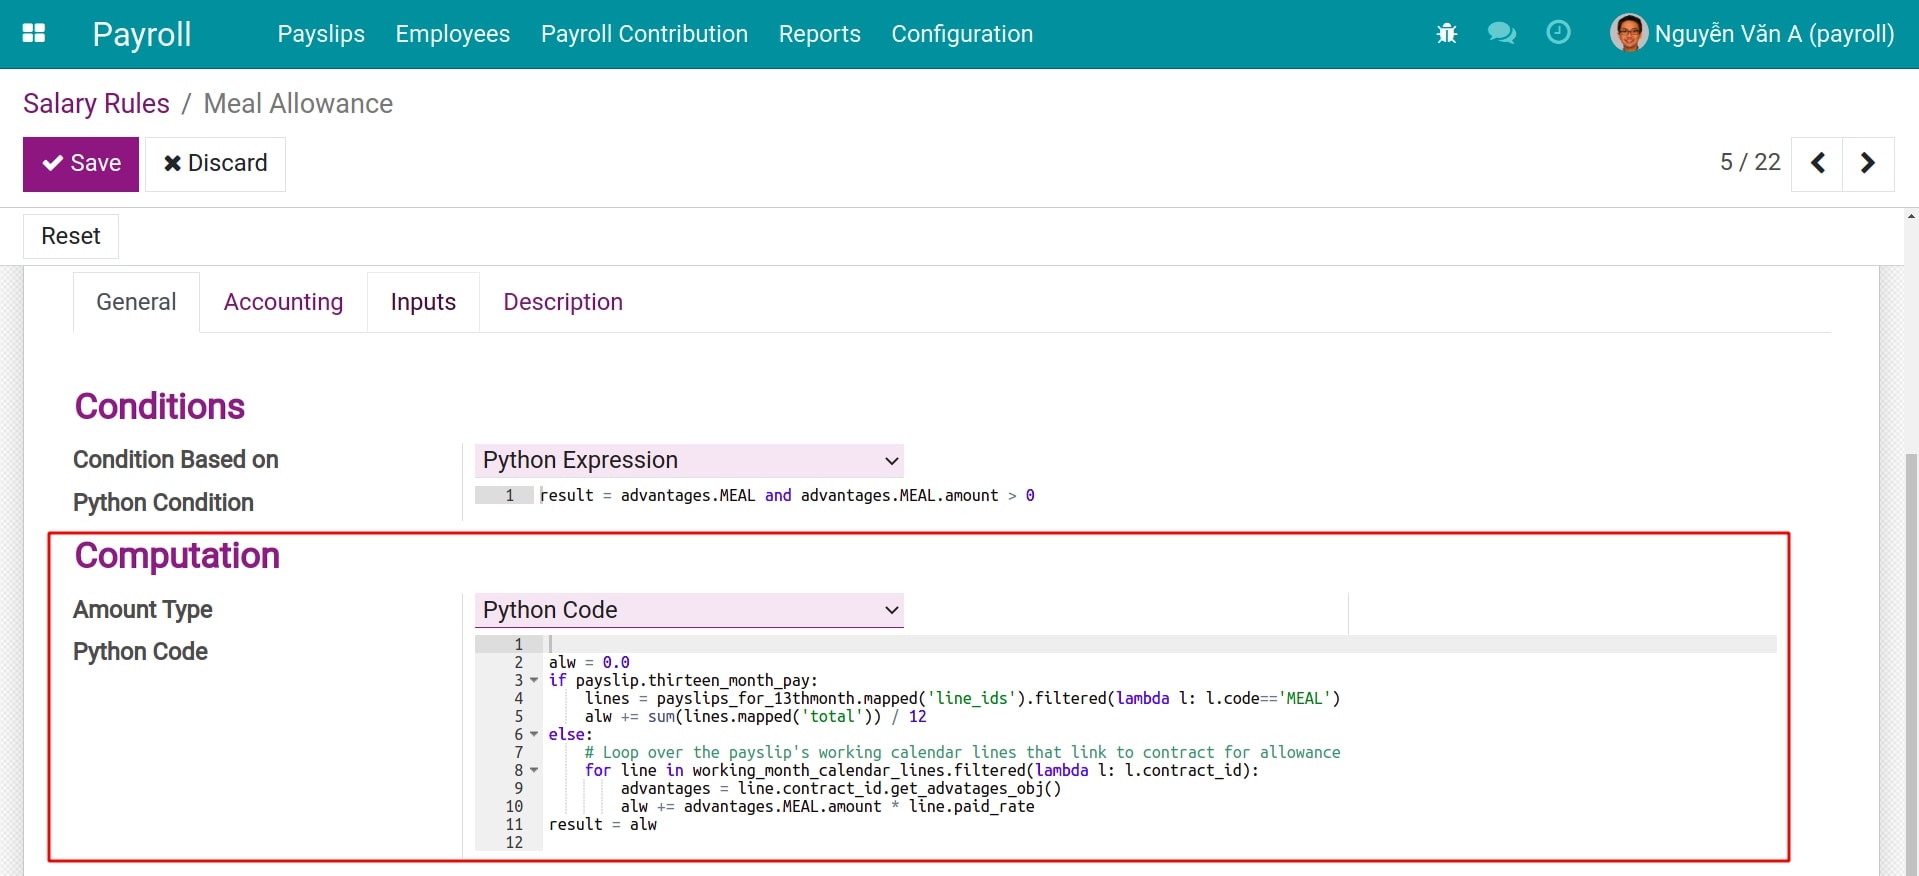Image resolution: width=1919 pixels, height=876 pixels.
Task: Switch to the Accounting tab
Action: (283, 302)
